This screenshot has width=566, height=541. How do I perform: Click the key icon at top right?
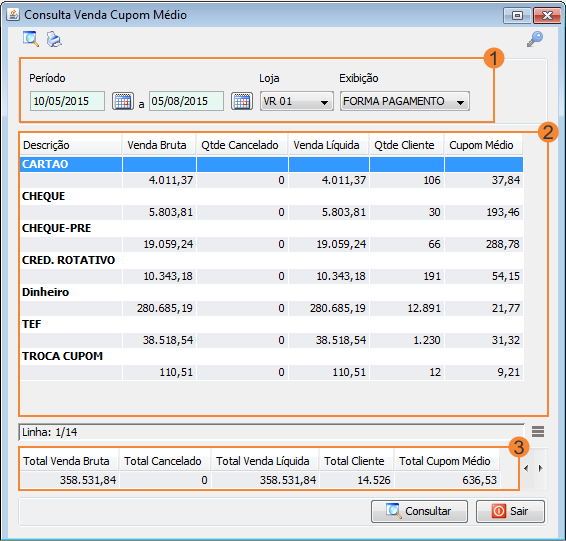[x=535, y=39]
